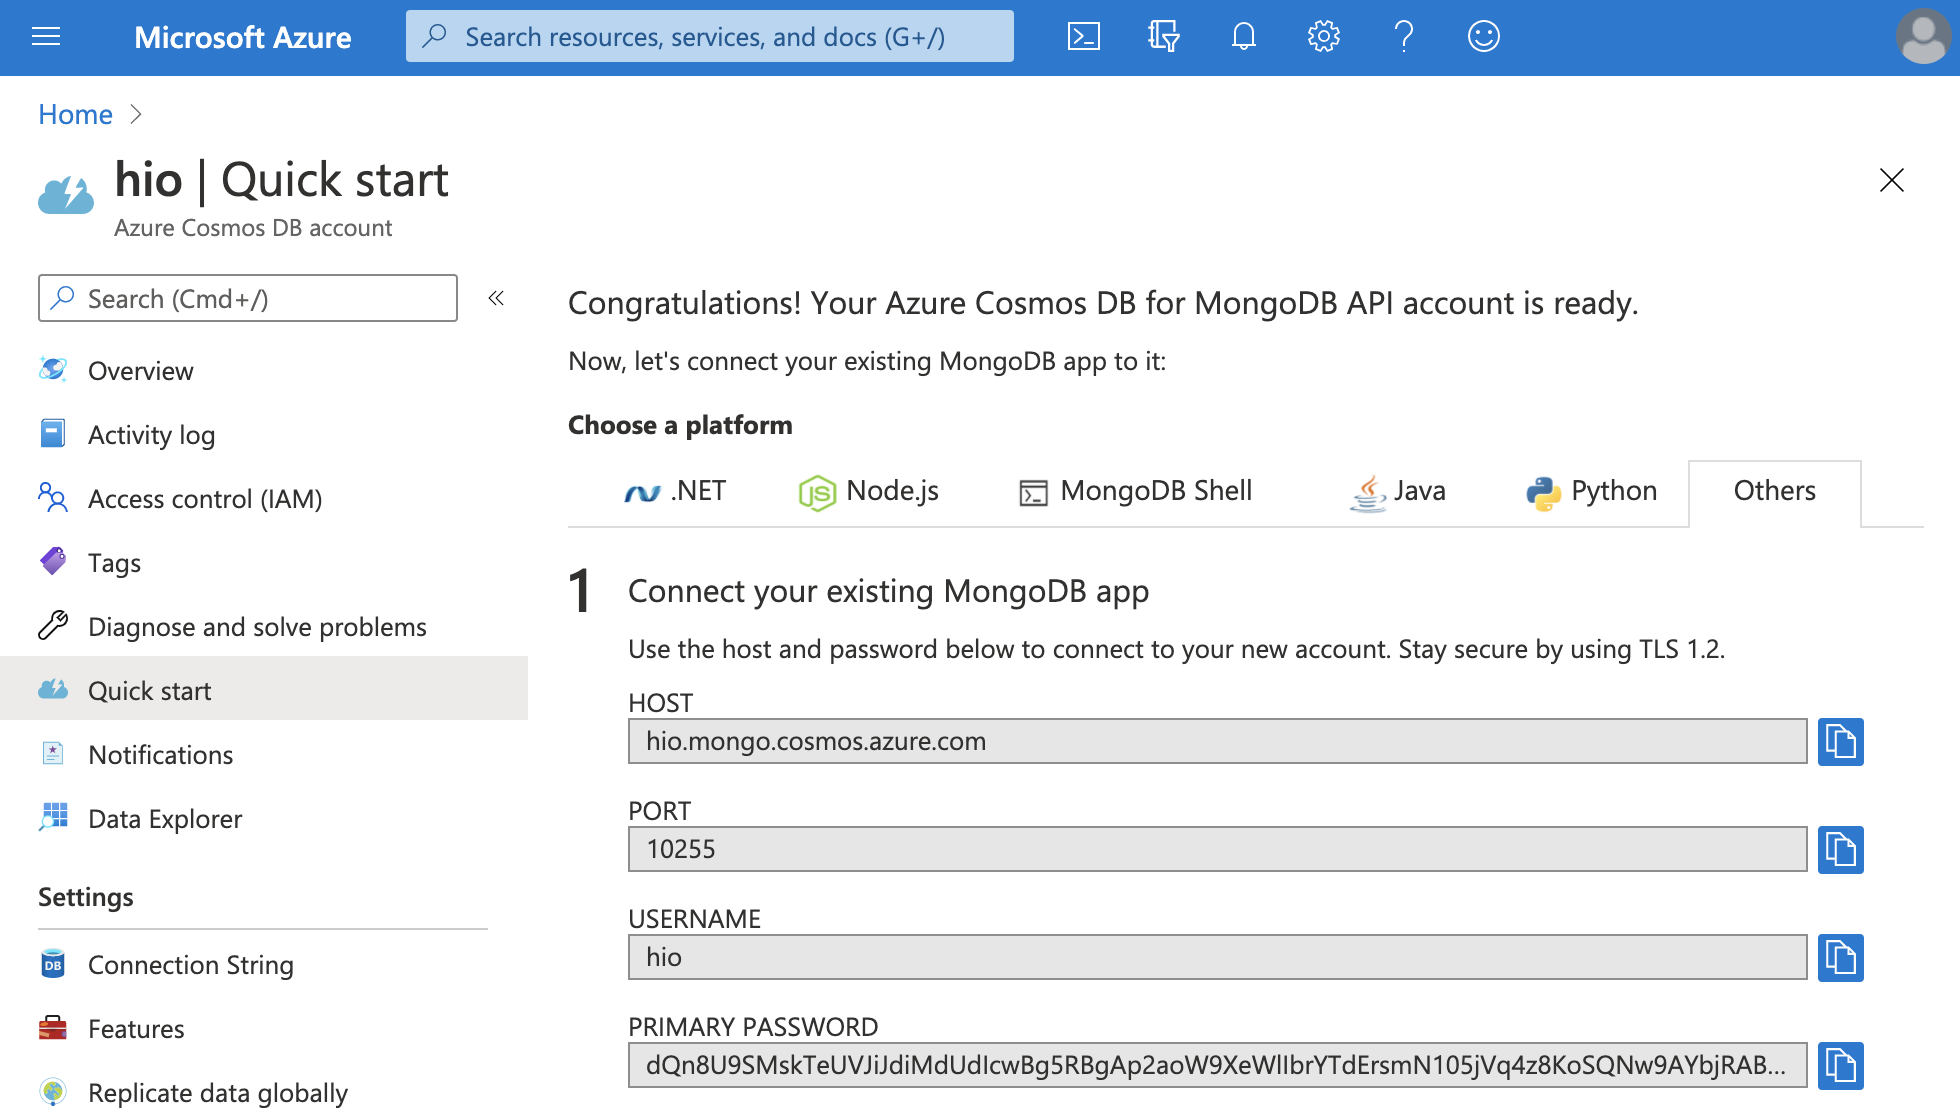This screenshot has height=1118, width=1960.
Task: Click the breadcrumb chevron after Home
Action: coord(137,115)
